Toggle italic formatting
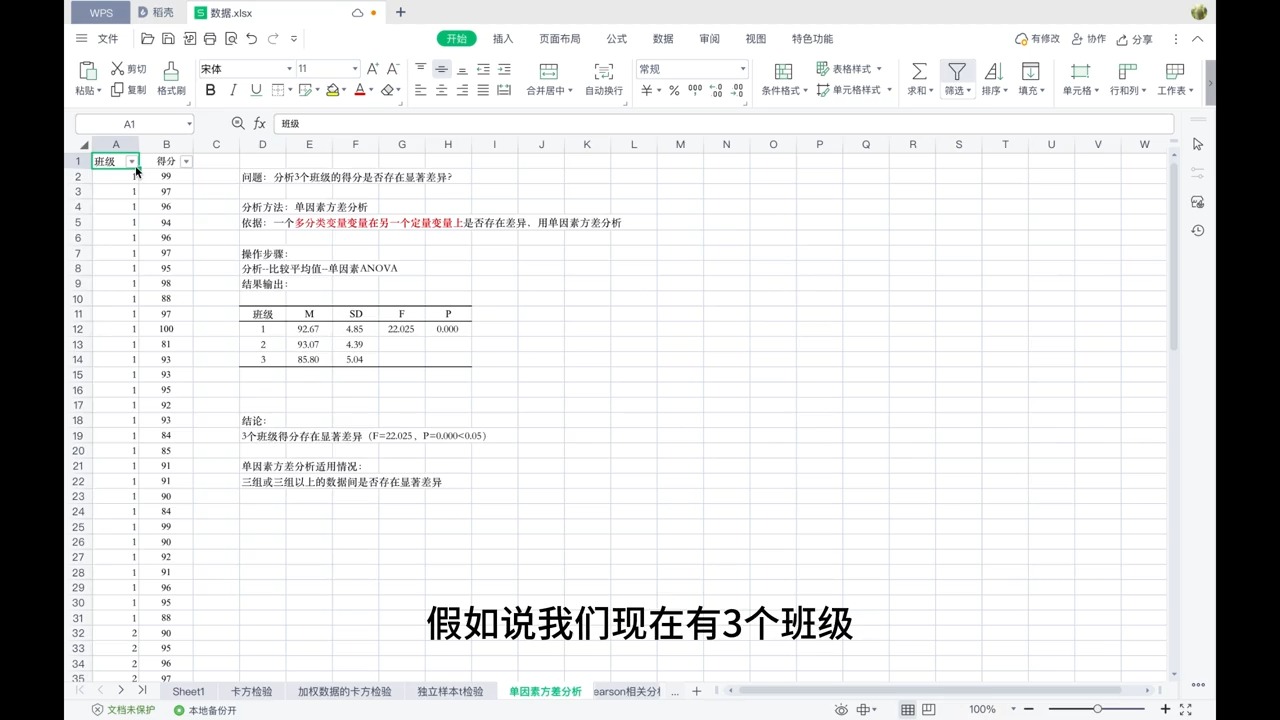 tap(232, 90)
